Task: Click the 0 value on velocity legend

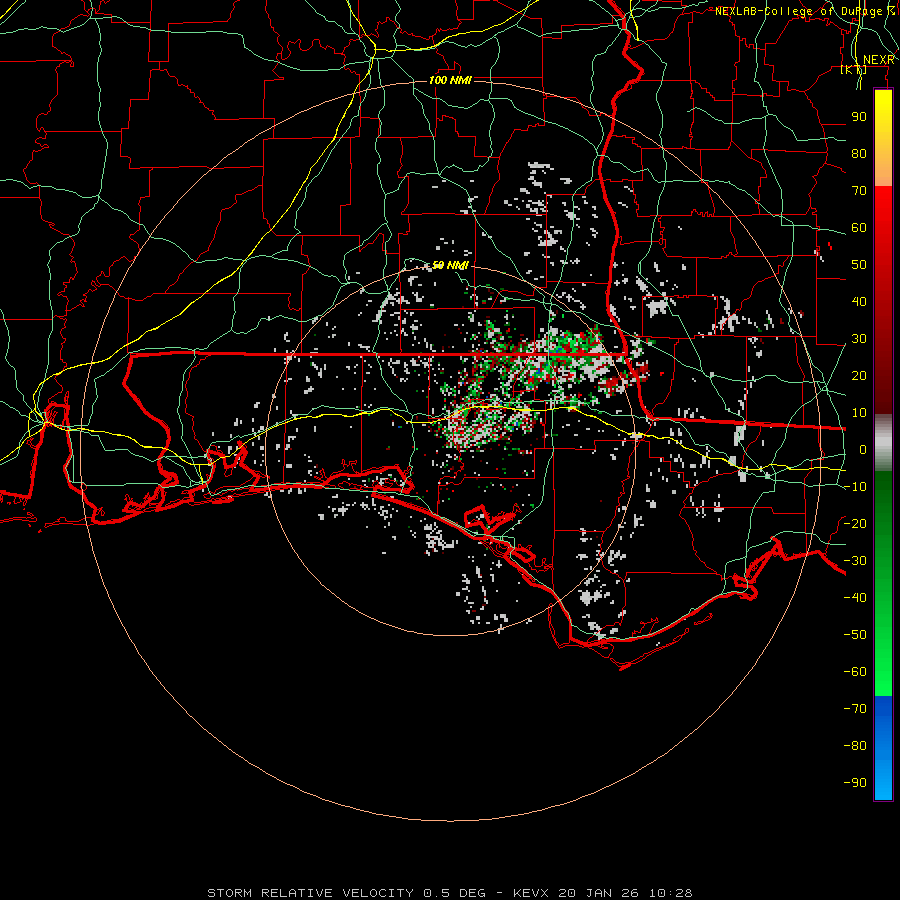Action: (x=863, y=449)
